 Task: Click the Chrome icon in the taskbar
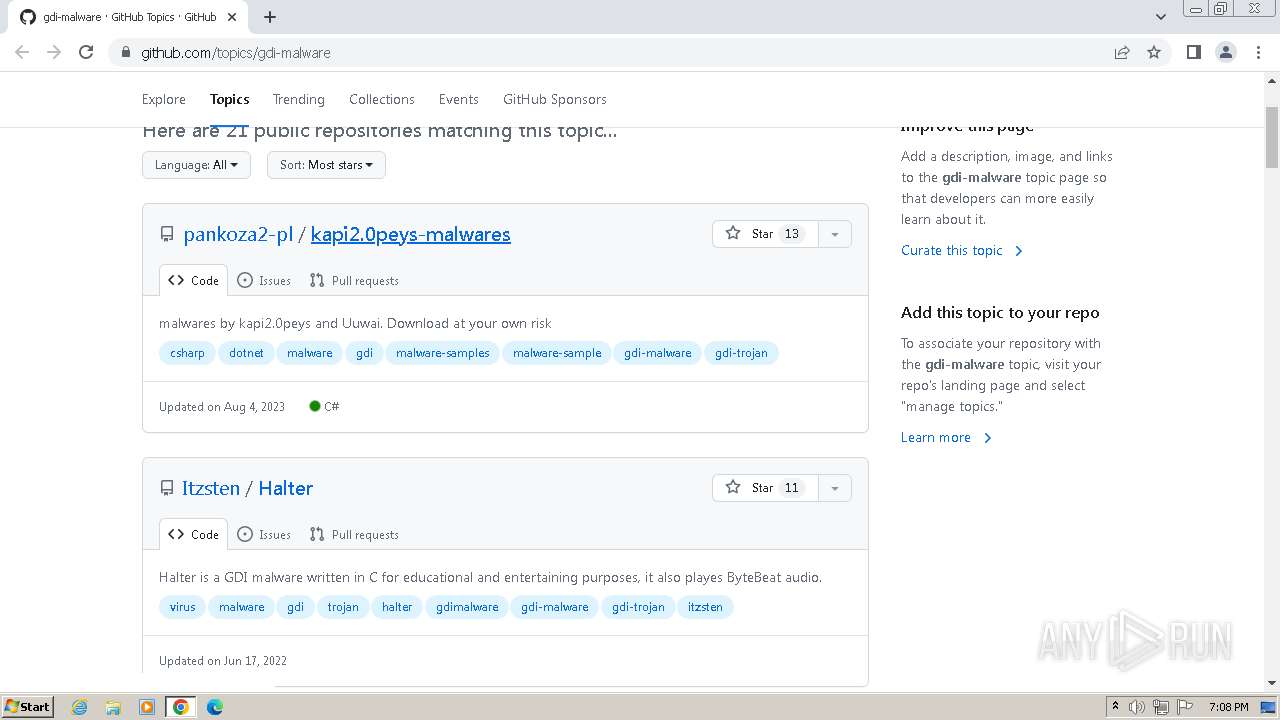pyautogui.click(x=181, y=707)
